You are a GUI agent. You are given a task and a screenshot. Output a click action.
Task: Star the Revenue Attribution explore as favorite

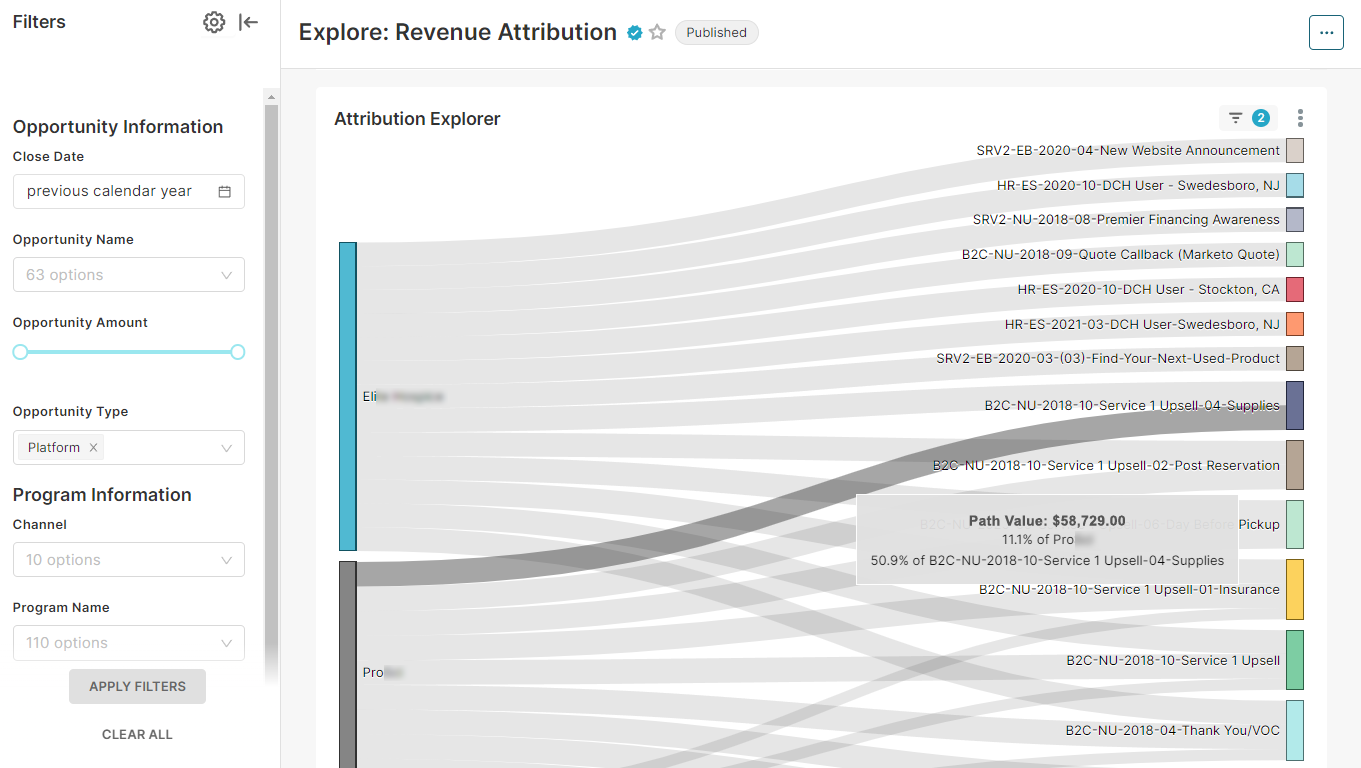pyautogui.click(x=657, y=32)
